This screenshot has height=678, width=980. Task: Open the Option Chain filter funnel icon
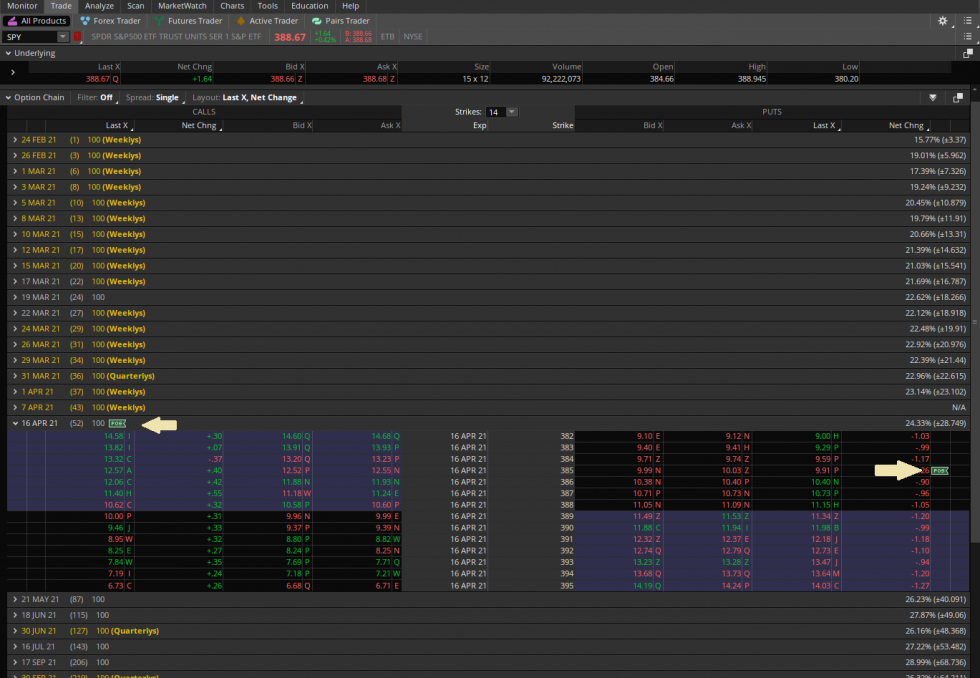point(932,97)
